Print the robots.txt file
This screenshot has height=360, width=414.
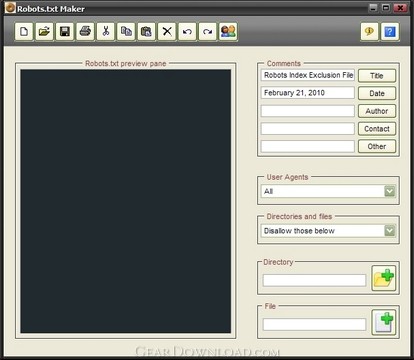[x=85, y=32]
